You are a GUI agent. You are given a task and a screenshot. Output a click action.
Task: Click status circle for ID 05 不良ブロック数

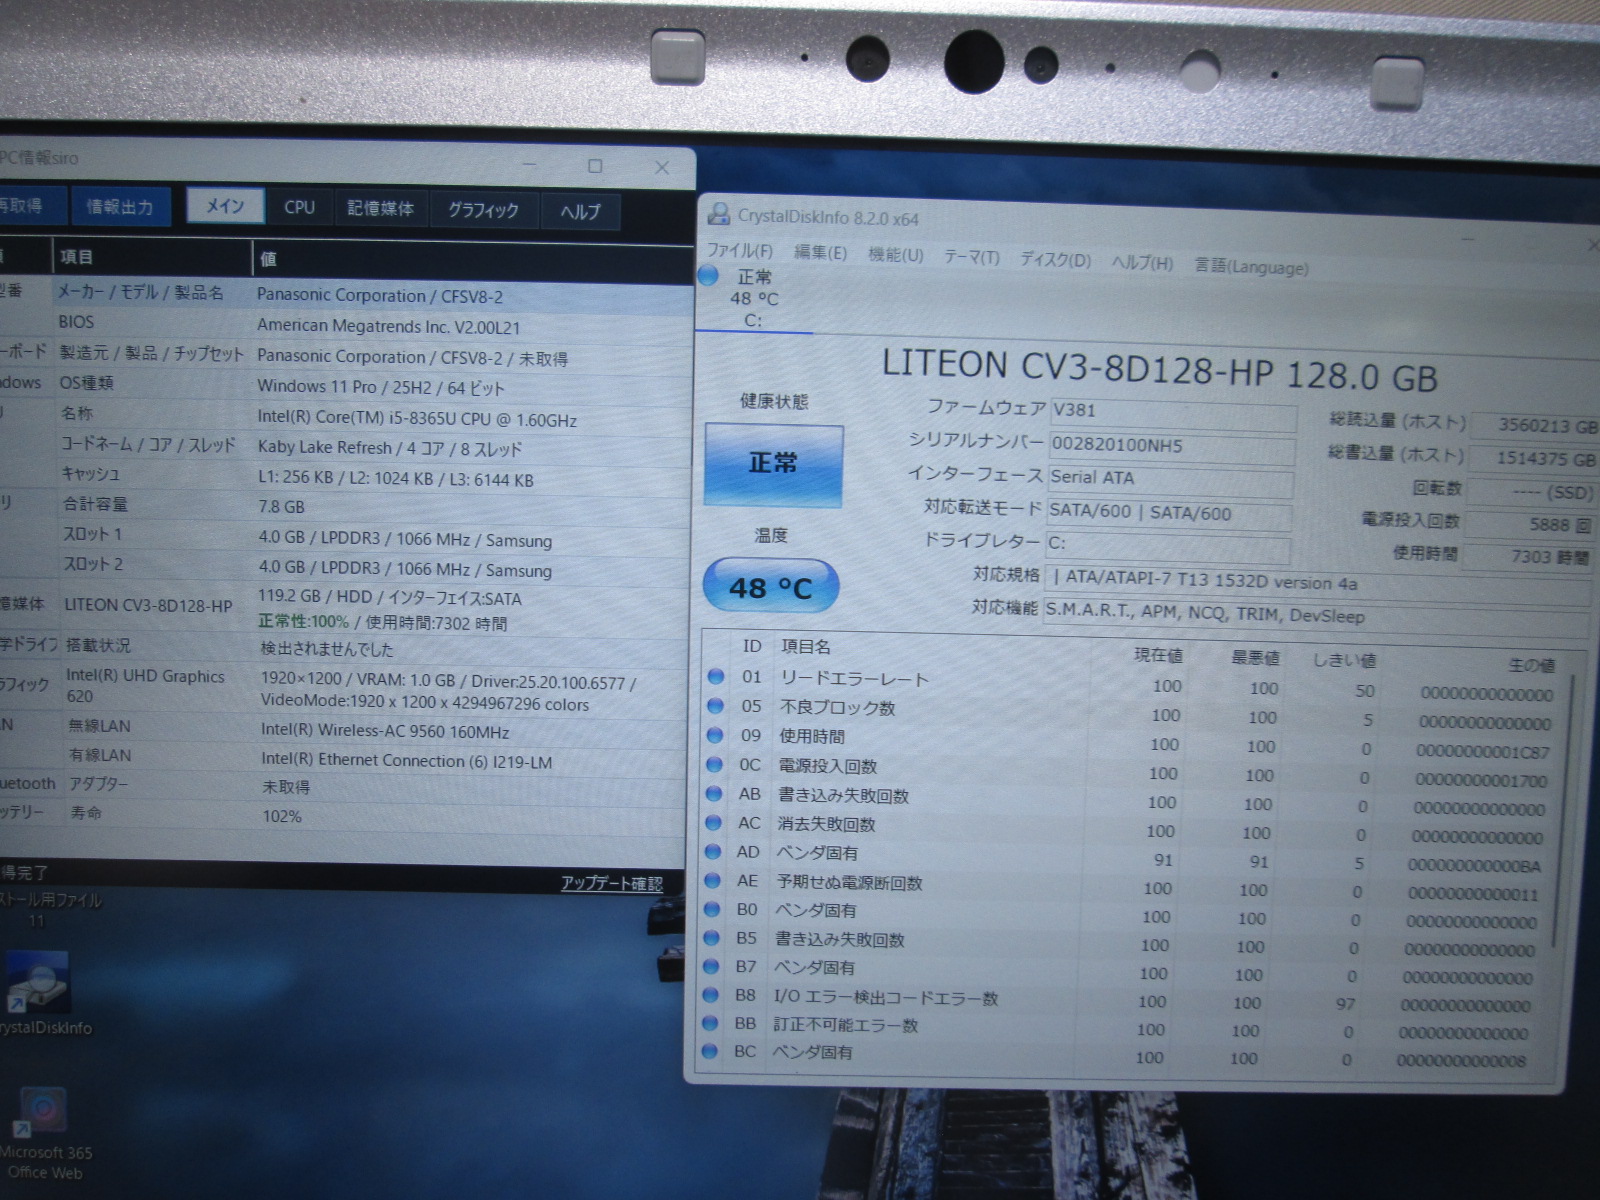(716, 706)
